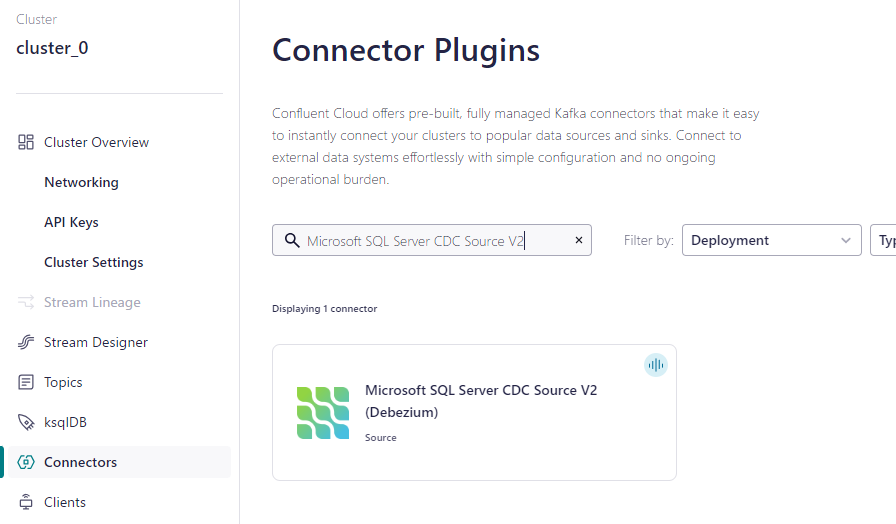Open Cluster Settings in the sidebar

pos(94,262)
